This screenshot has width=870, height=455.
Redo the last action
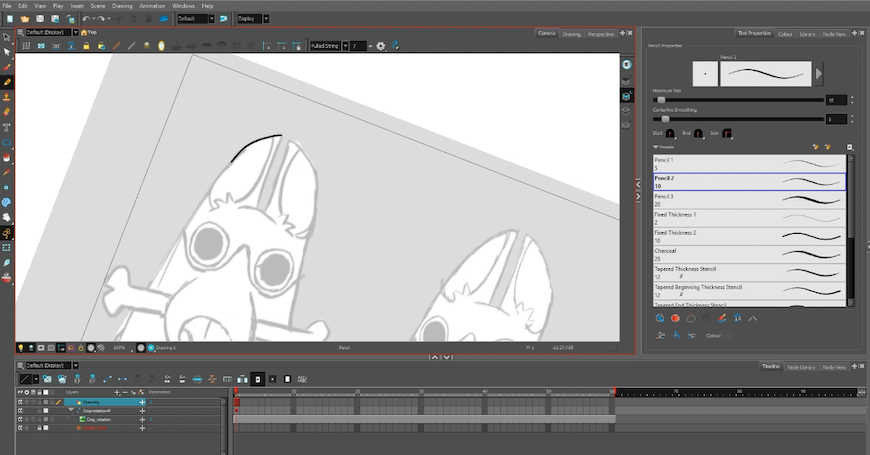101,19
